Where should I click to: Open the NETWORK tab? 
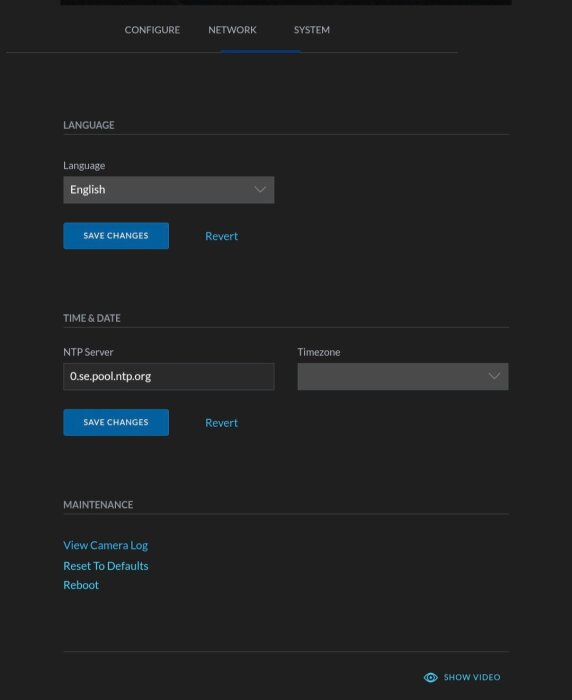pos(232,30)
